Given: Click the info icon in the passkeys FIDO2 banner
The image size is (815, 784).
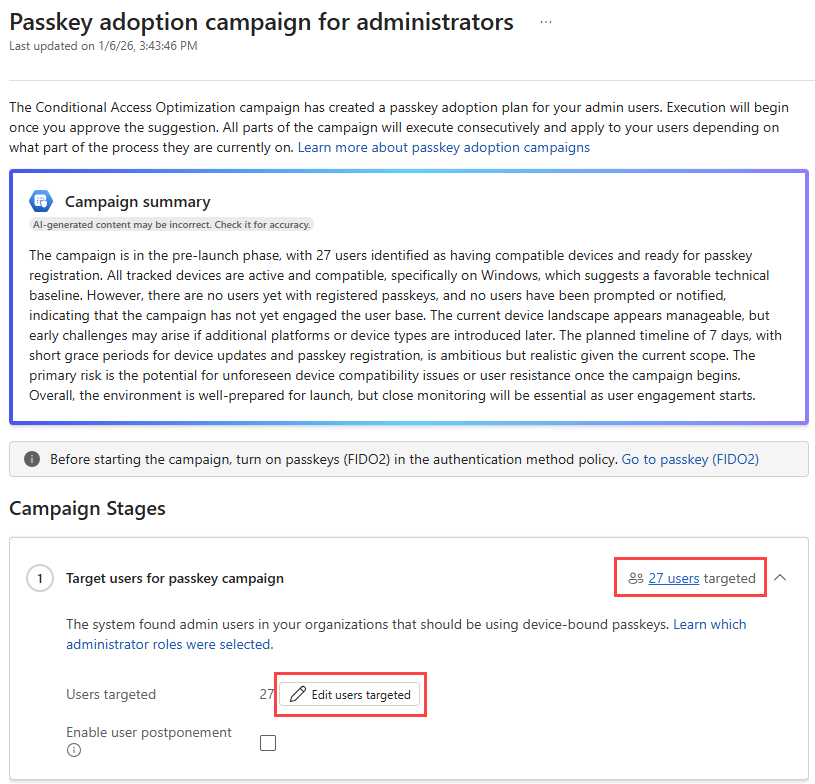Looking at the screenshot, I should pyautogui.click(x=31, y=458).
